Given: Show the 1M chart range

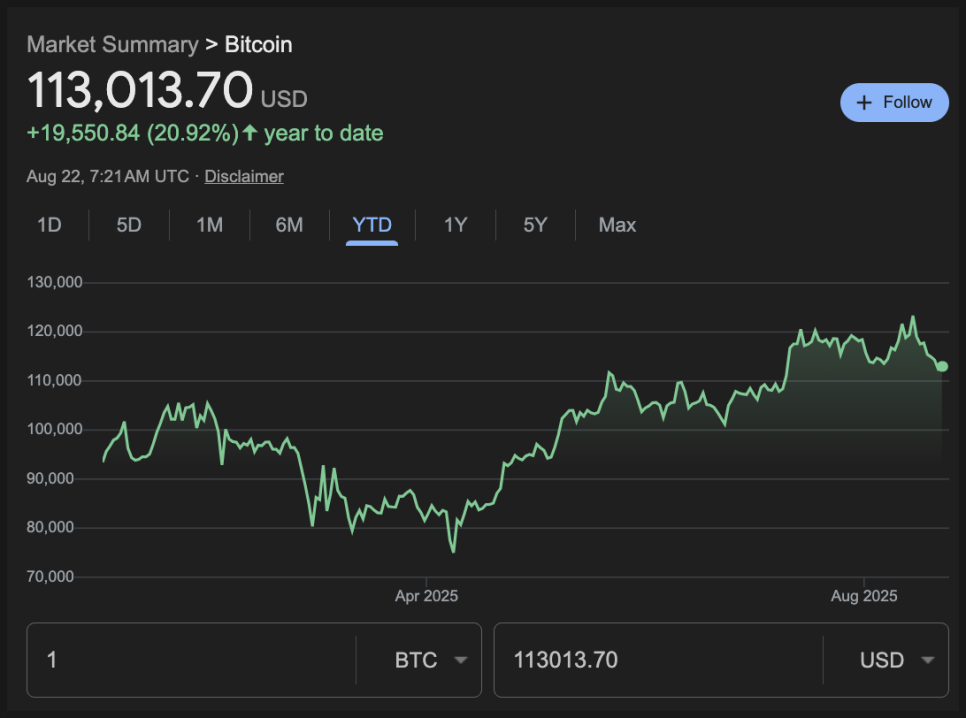Looking at the screenshot, I should (x=209, y=225).
